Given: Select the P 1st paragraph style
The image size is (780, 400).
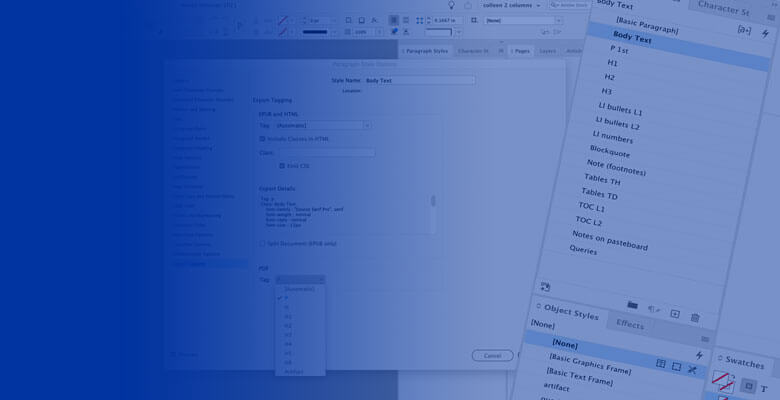Looking at the screenshot, I should [x=619, y=49].
